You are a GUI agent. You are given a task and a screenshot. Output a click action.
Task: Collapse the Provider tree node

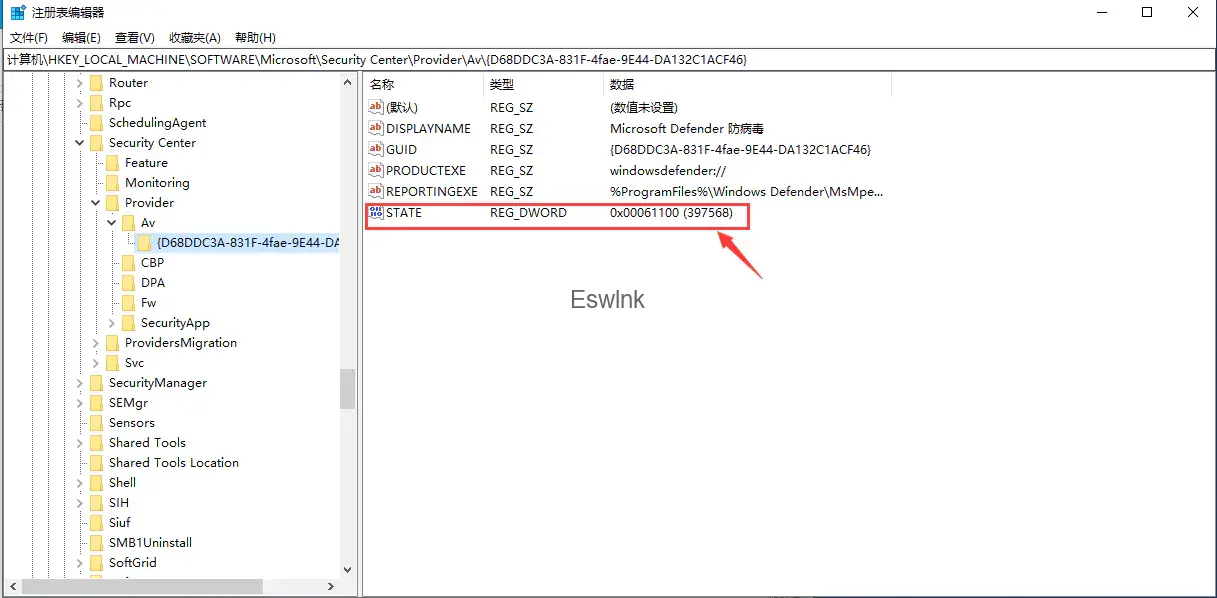point(96,203)
